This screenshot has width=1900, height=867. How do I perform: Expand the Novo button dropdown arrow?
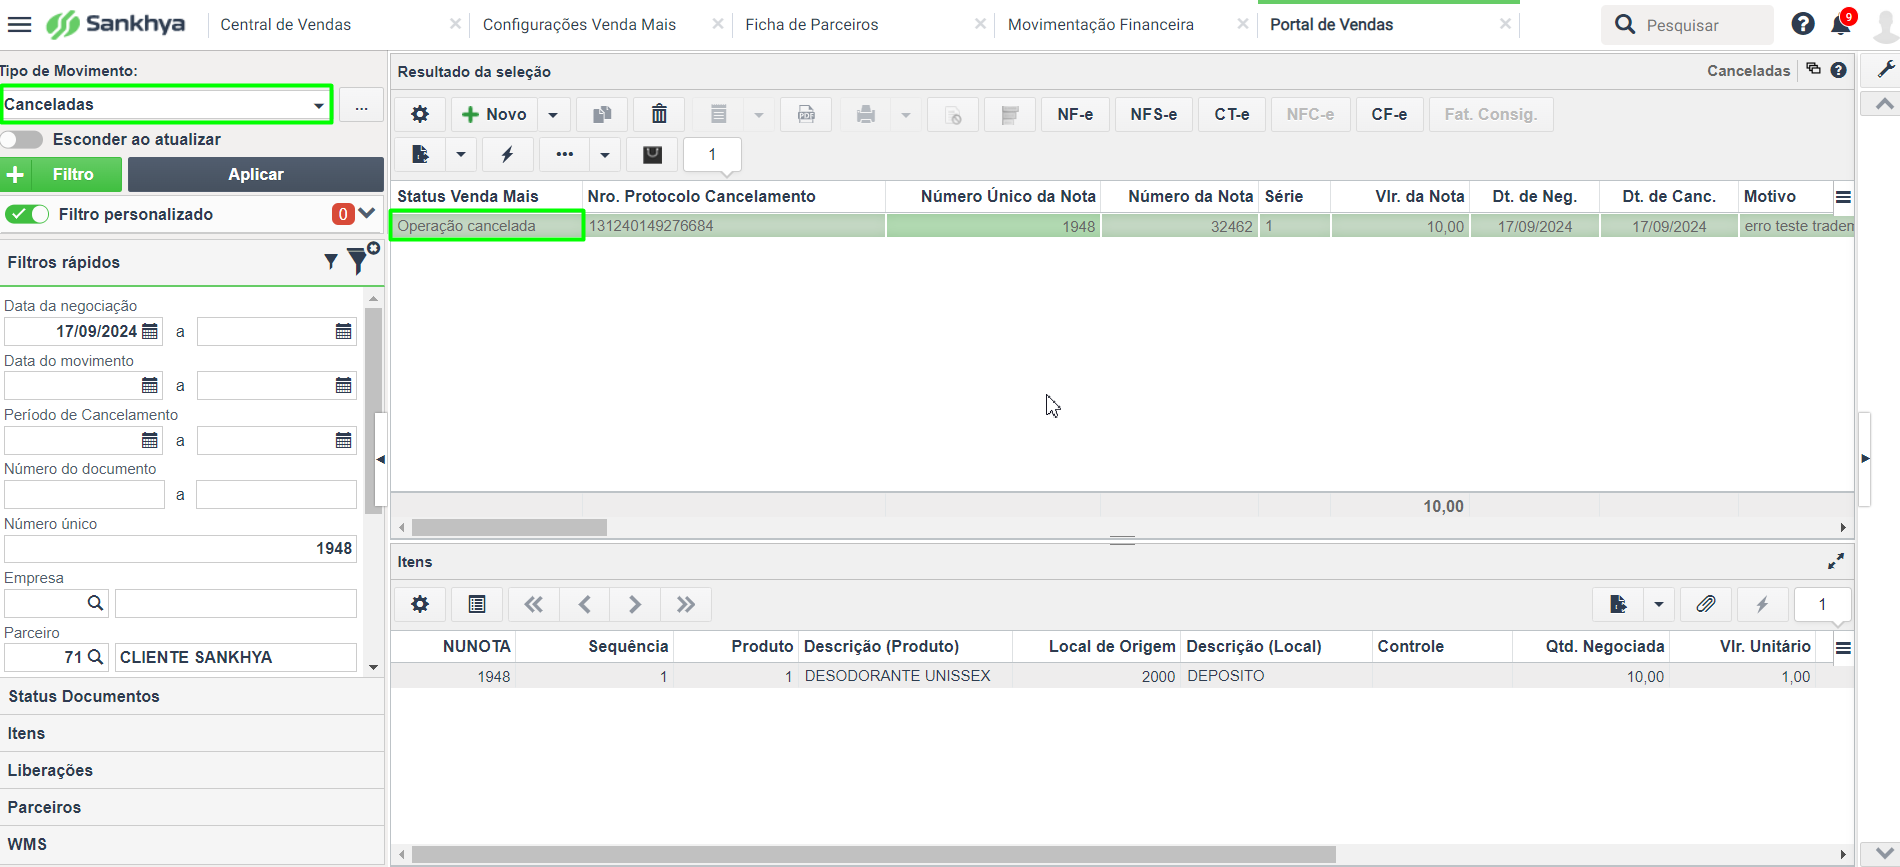coord(553,114)
